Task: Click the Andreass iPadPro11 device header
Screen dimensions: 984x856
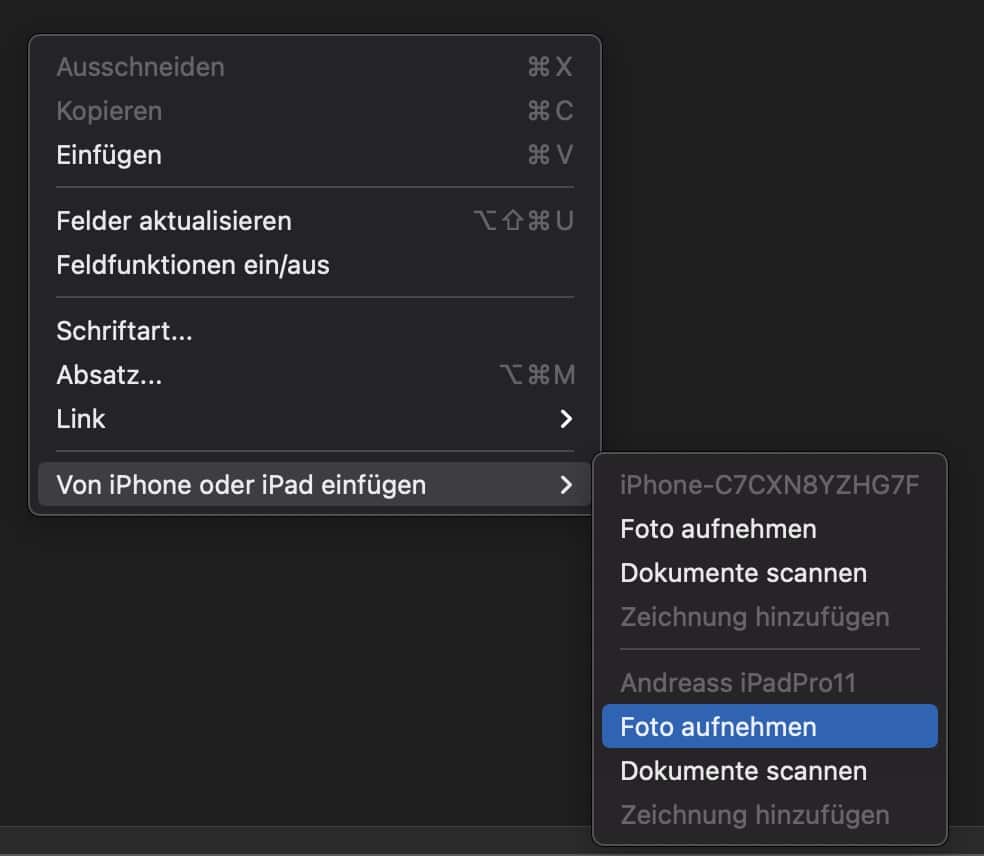Action: click(x=738, y=683)
